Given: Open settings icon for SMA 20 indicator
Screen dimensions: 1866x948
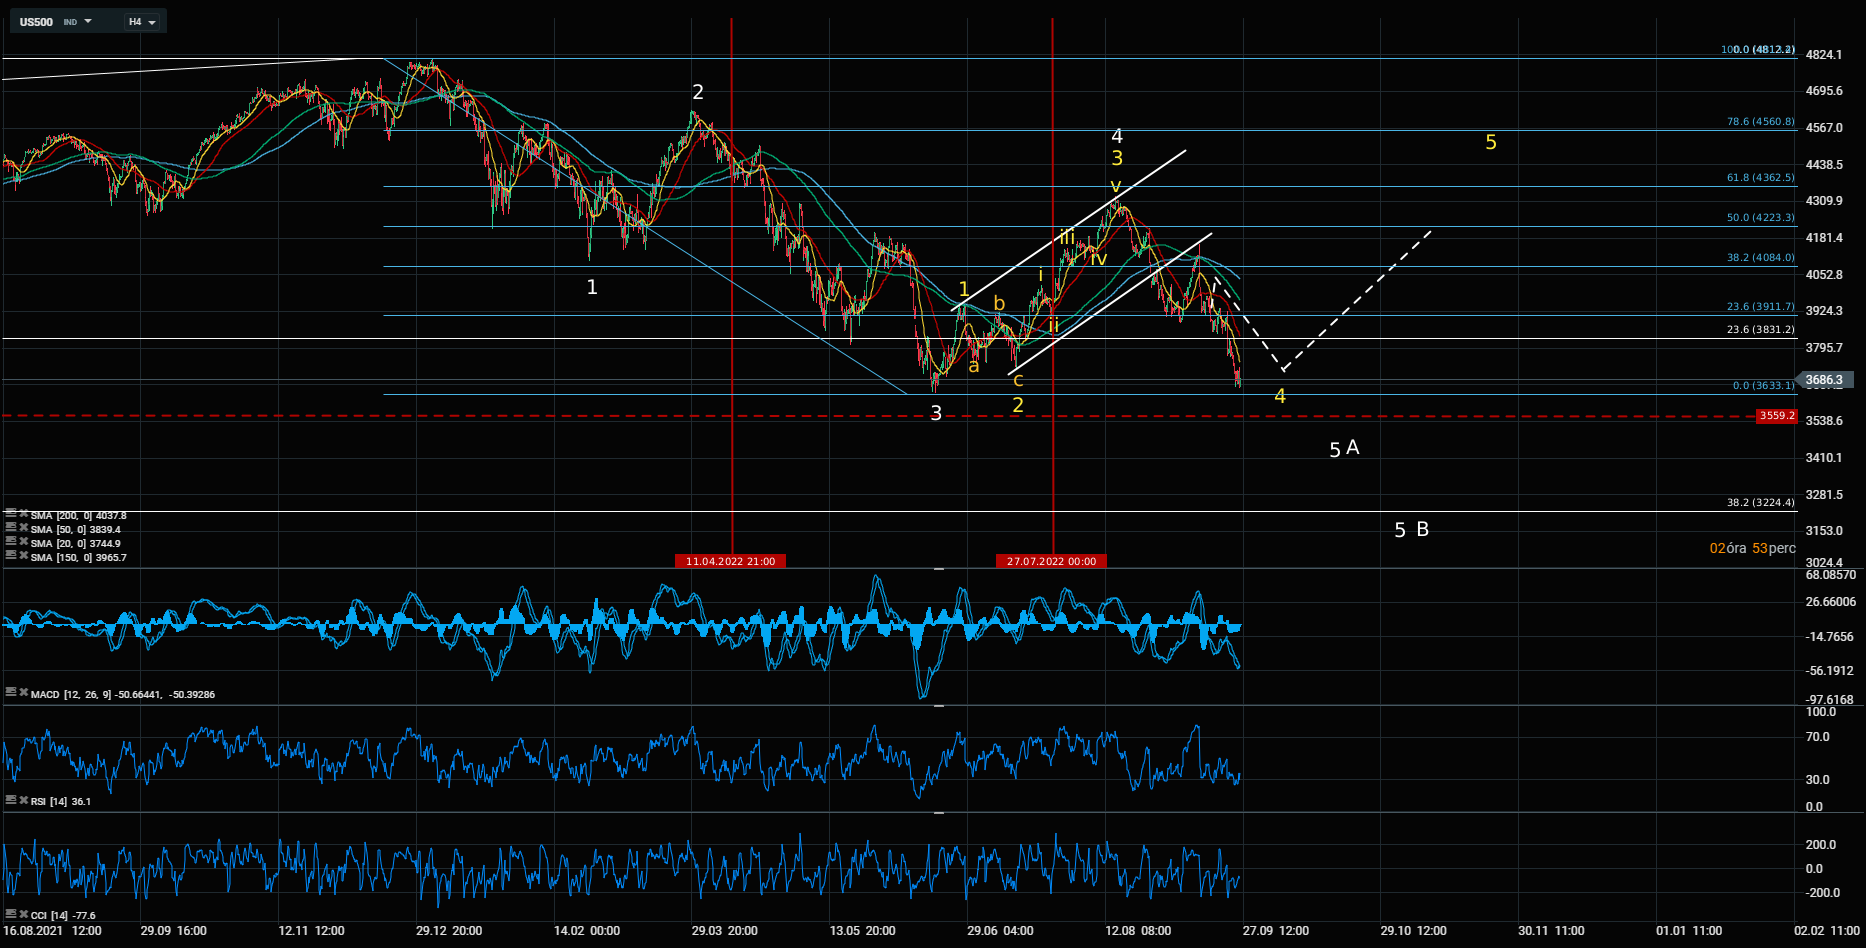Looking at the screenshot, I should [x=11, y=543].
